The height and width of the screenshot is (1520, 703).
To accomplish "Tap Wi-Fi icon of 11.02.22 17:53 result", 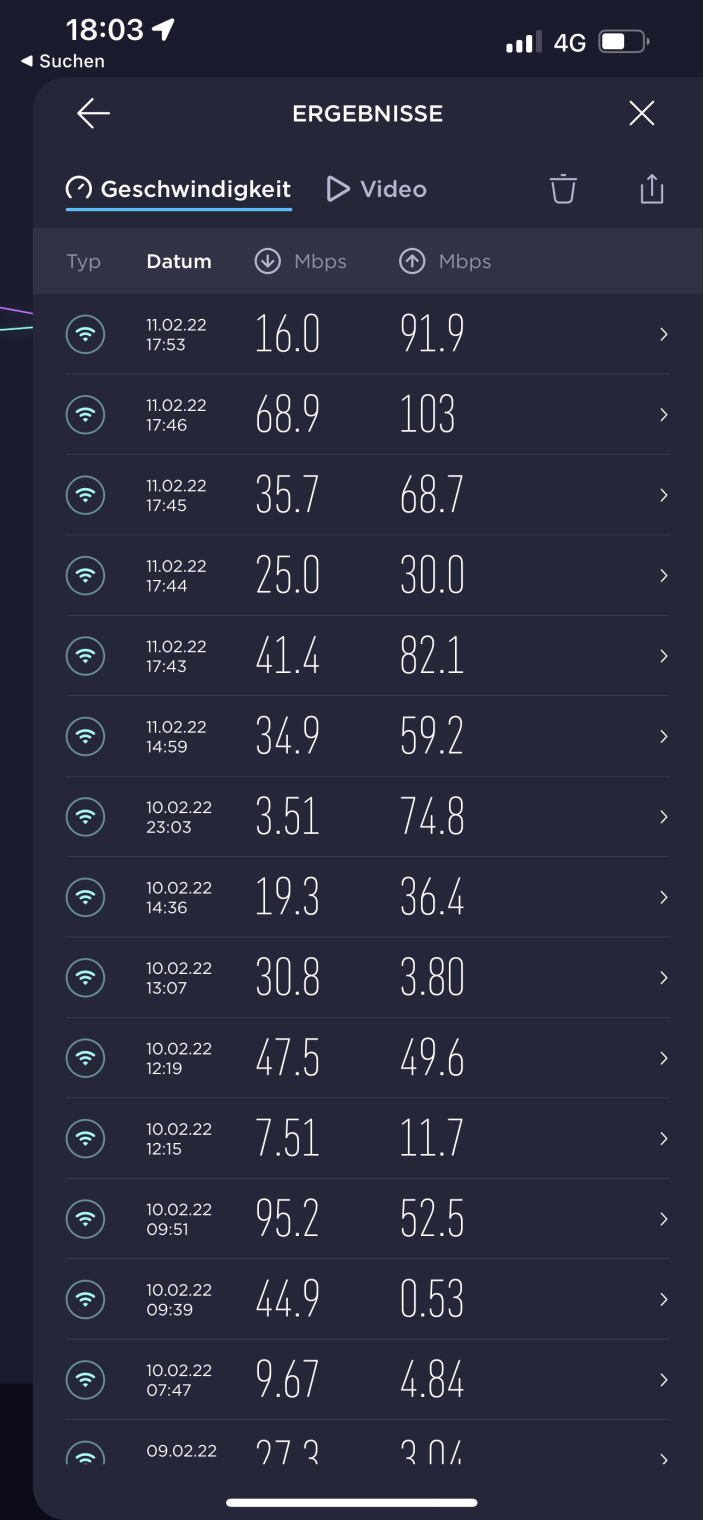I will click(x=85, y=335).
